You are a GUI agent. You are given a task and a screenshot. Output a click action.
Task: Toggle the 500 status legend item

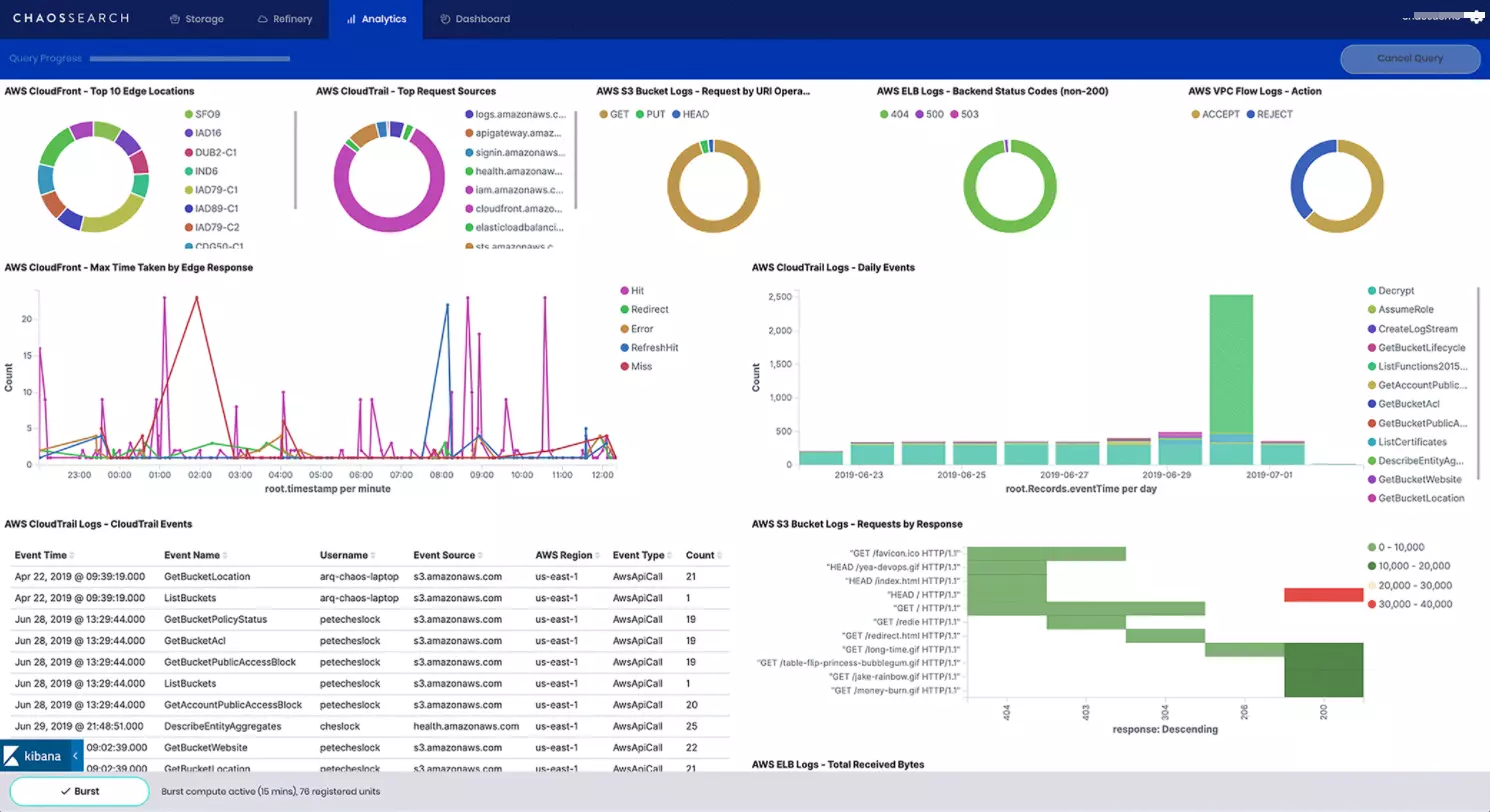click(x=929, y=114)
